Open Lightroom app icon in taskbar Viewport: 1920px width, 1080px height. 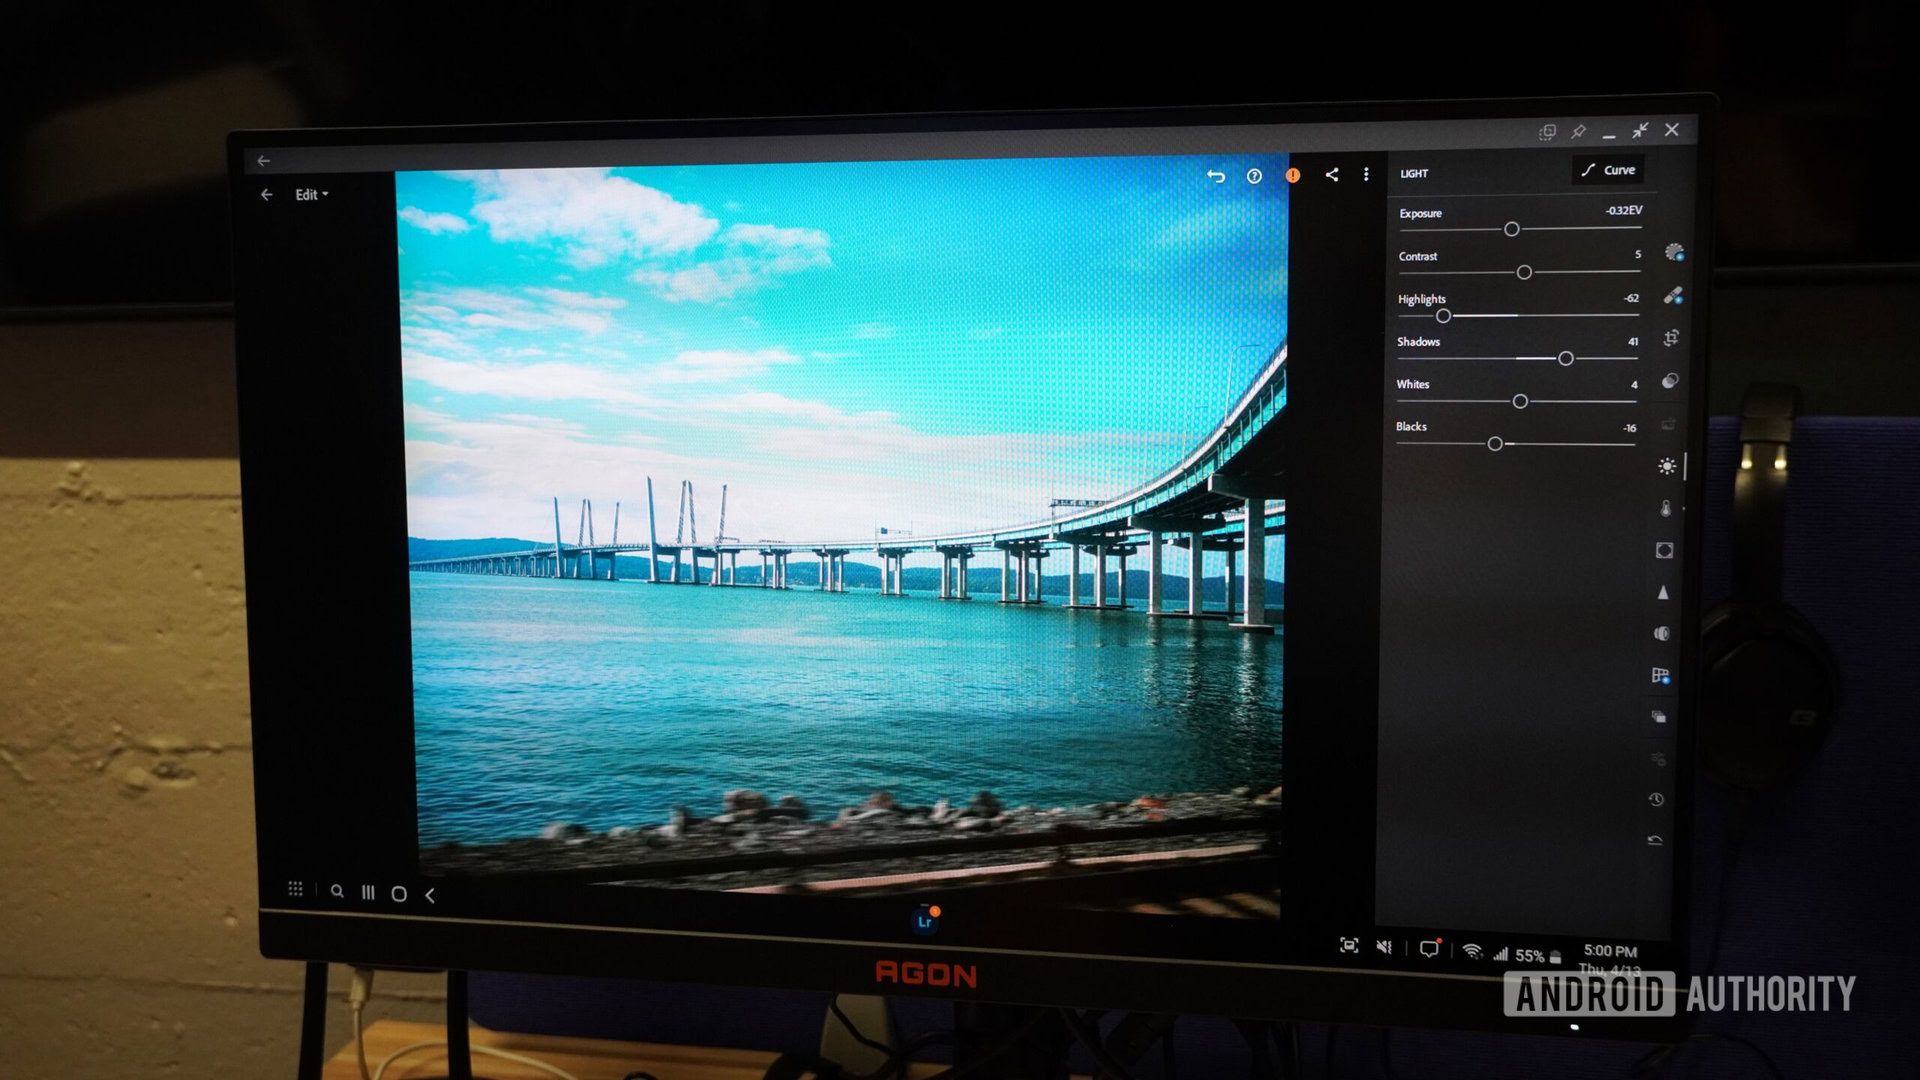[925, 921]
